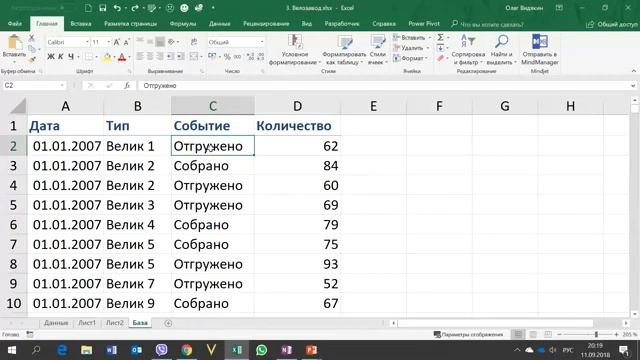Open the Файл tab
This screenshot has width=640, height=360.
tap(15, 24)
